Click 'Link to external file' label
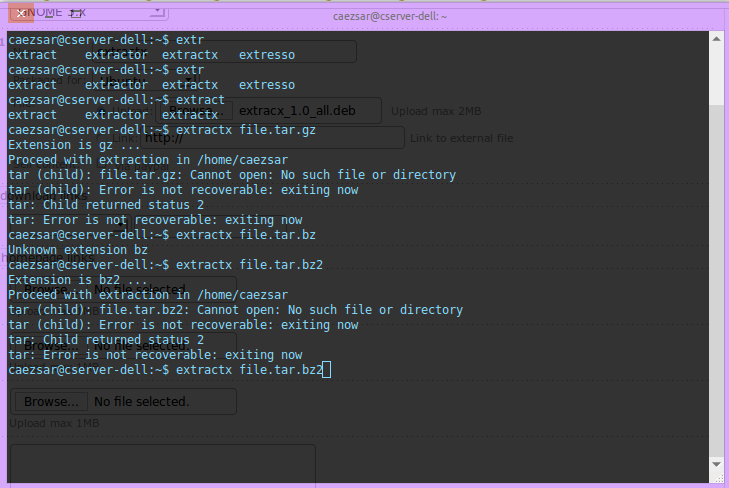The width and height of the screenshot is (729, 488). (461, 138)
